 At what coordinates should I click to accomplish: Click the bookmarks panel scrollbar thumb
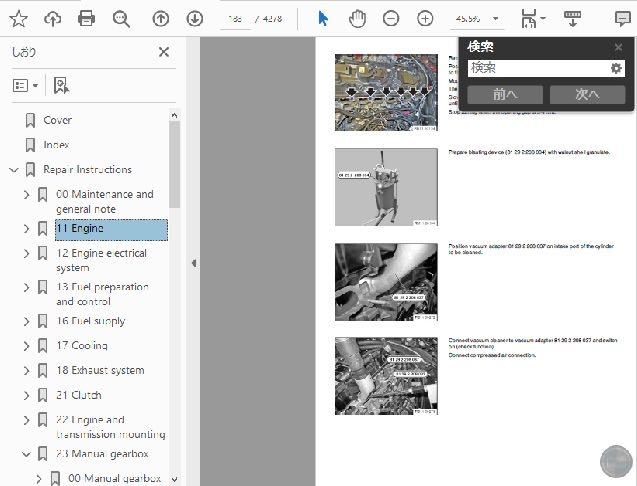coord(174,165)
